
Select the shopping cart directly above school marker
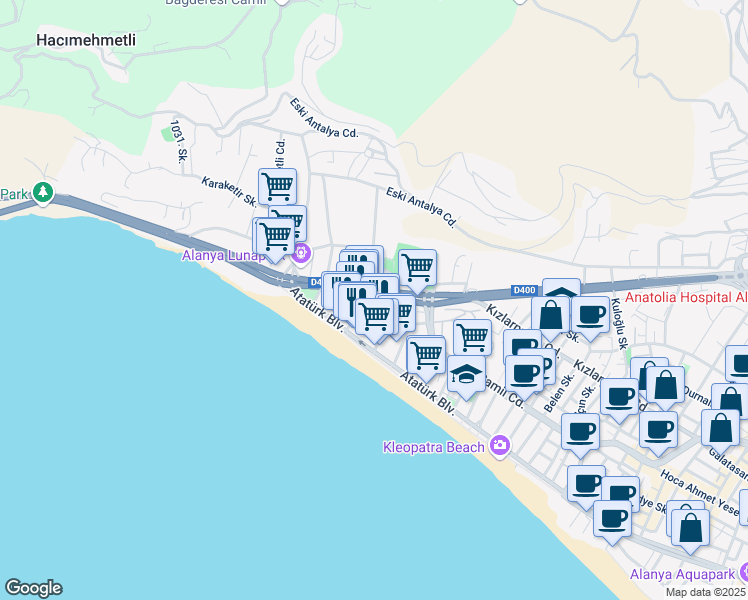coord(472,337)
